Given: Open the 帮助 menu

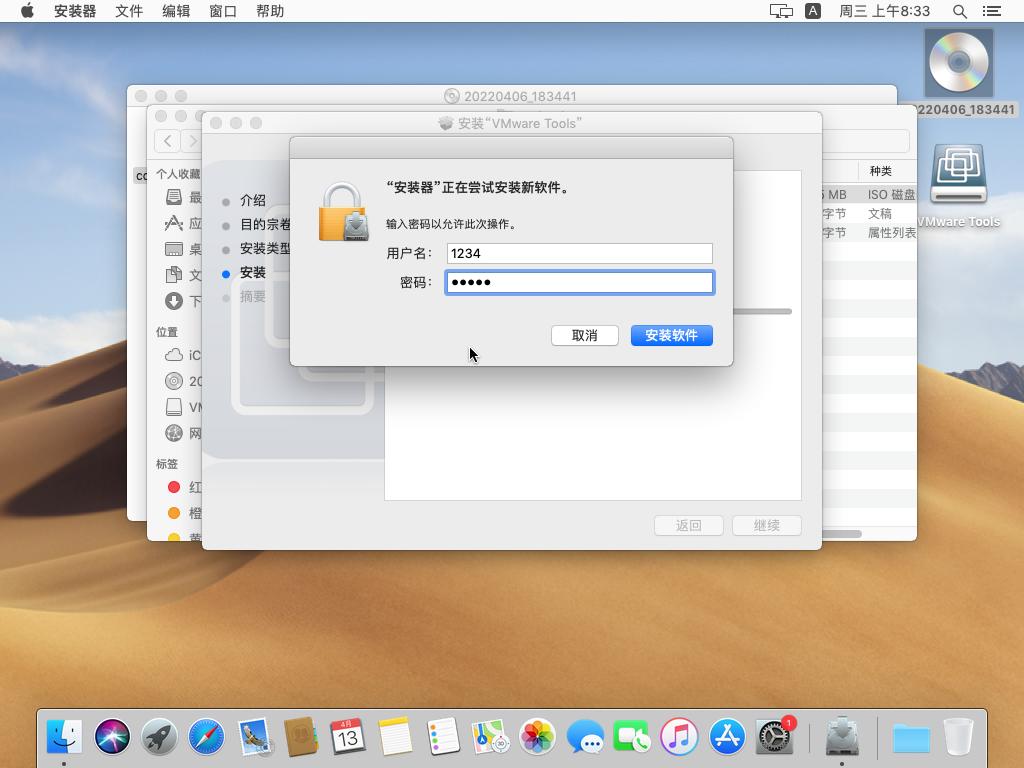Looking at the screenshot, I should [270, 11].
